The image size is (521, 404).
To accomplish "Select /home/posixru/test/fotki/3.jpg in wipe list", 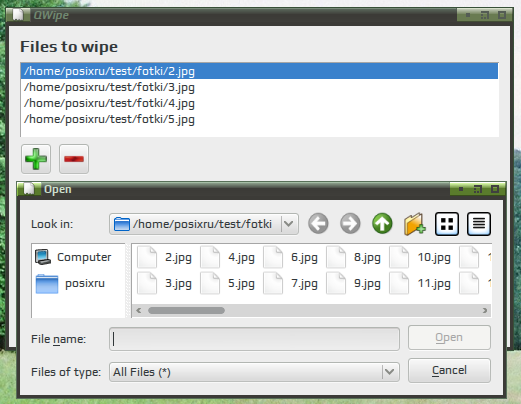I will tap(259, 87).
